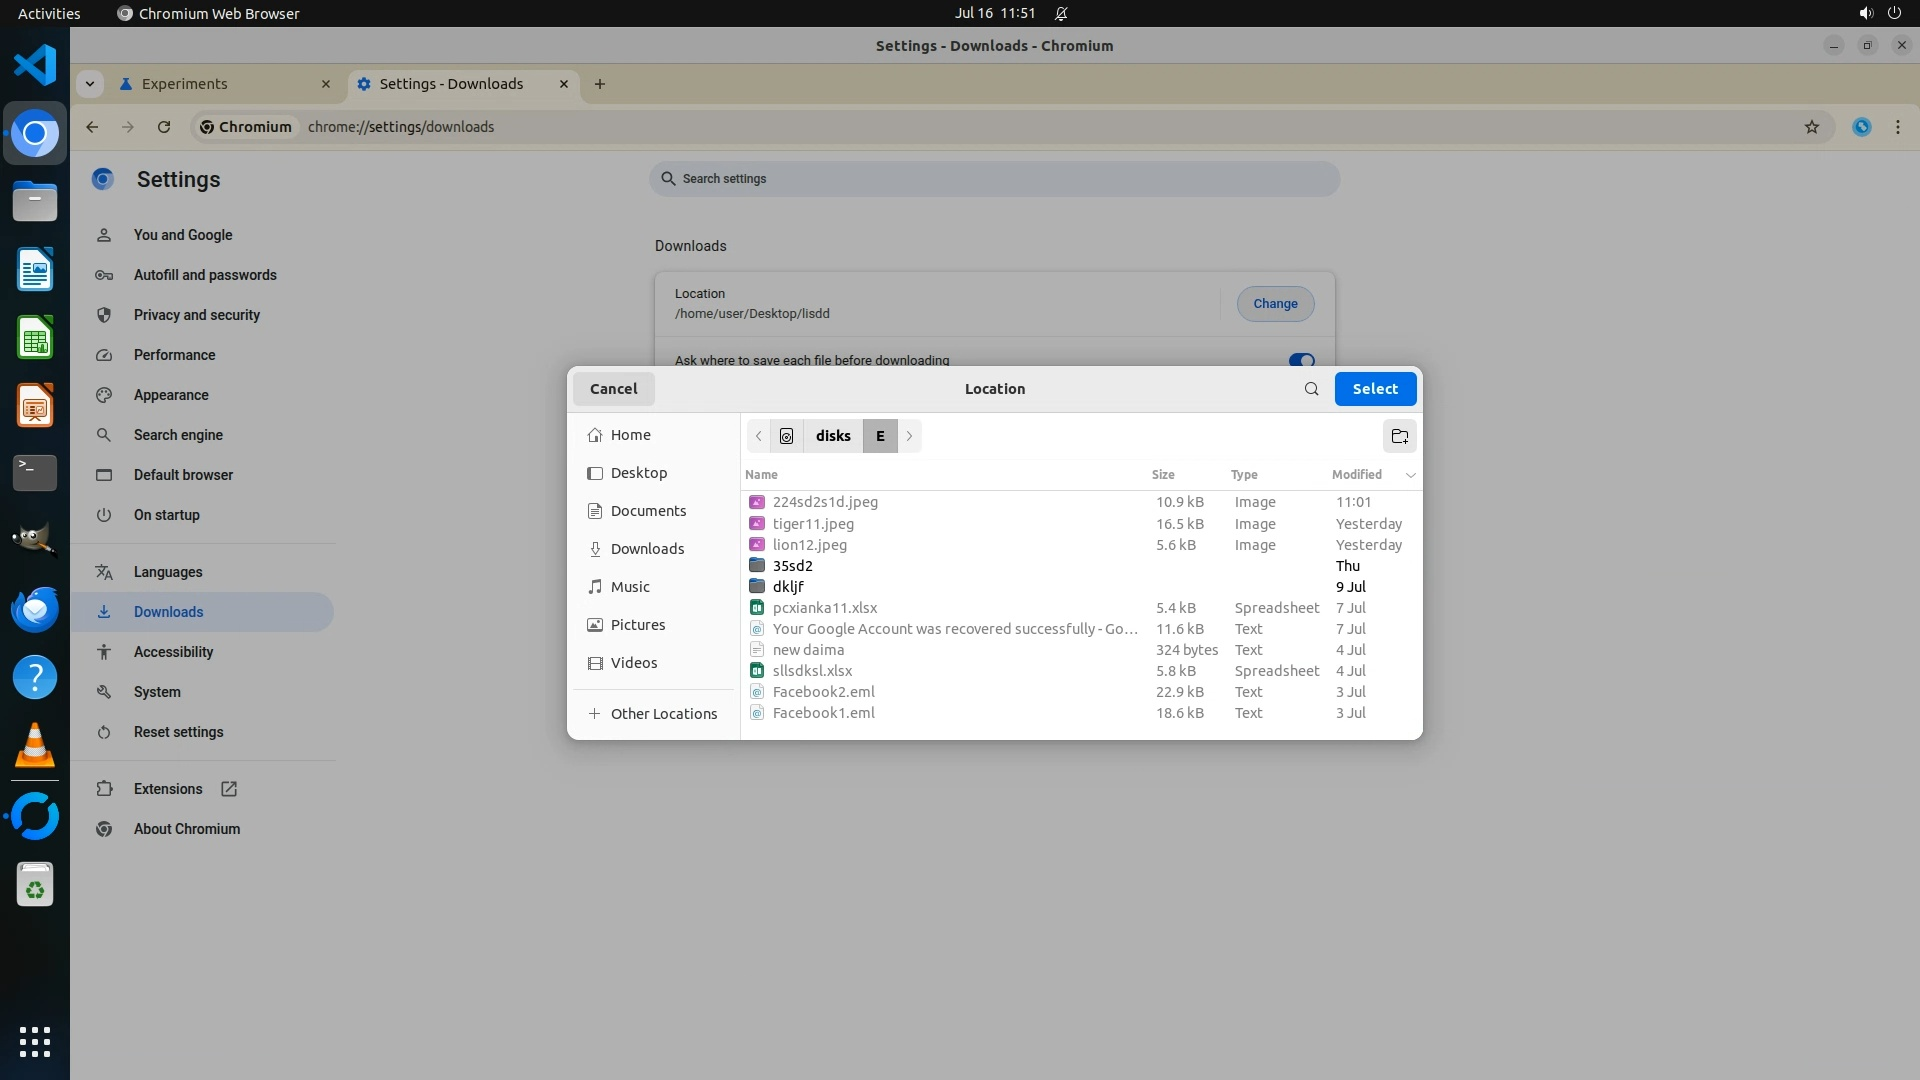This screenshot has height=1080, width=1920.
Task: Go to Other Locations in sidebar
Action: [663, 714]
